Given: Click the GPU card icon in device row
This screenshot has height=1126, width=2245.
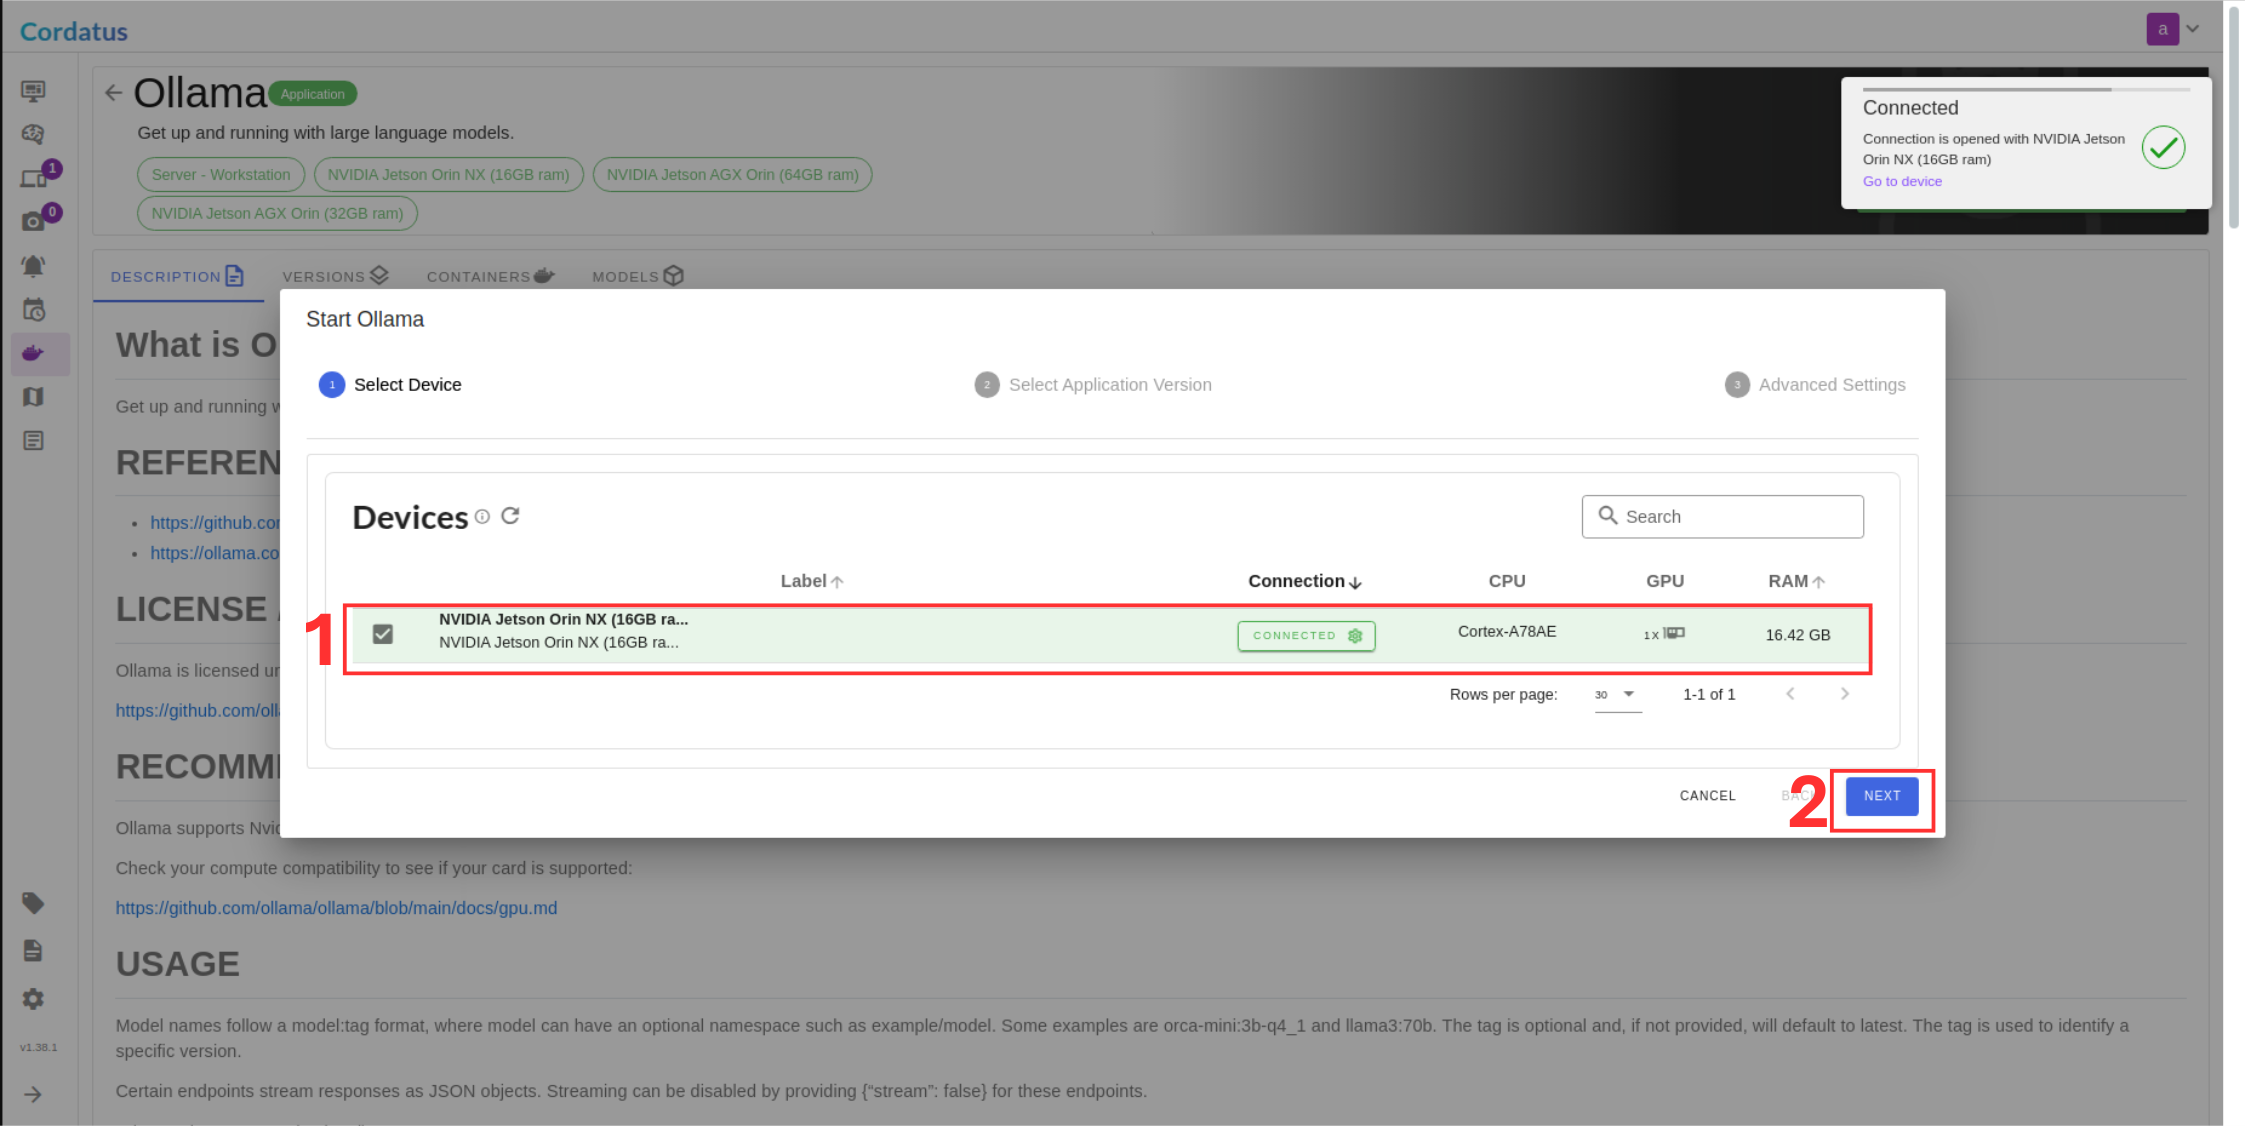Looking at the screenshot, I should tap(1674, 633).
